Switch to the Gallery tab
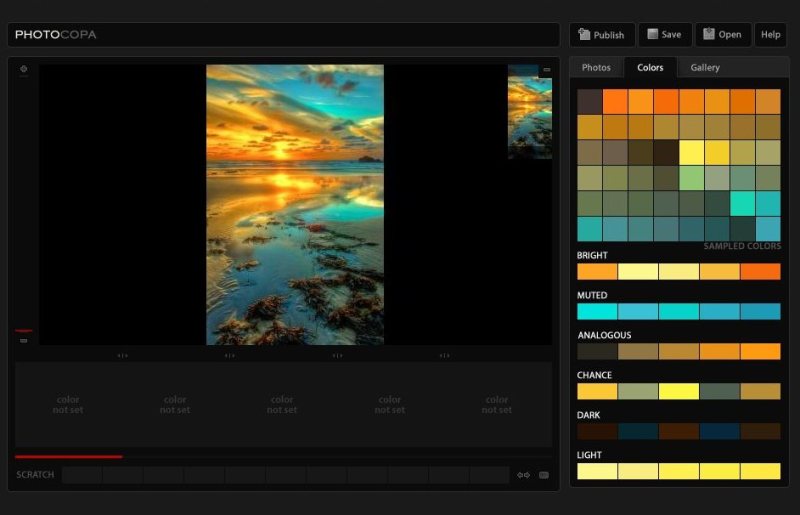800x515 pixels. (x=704, y=68)
